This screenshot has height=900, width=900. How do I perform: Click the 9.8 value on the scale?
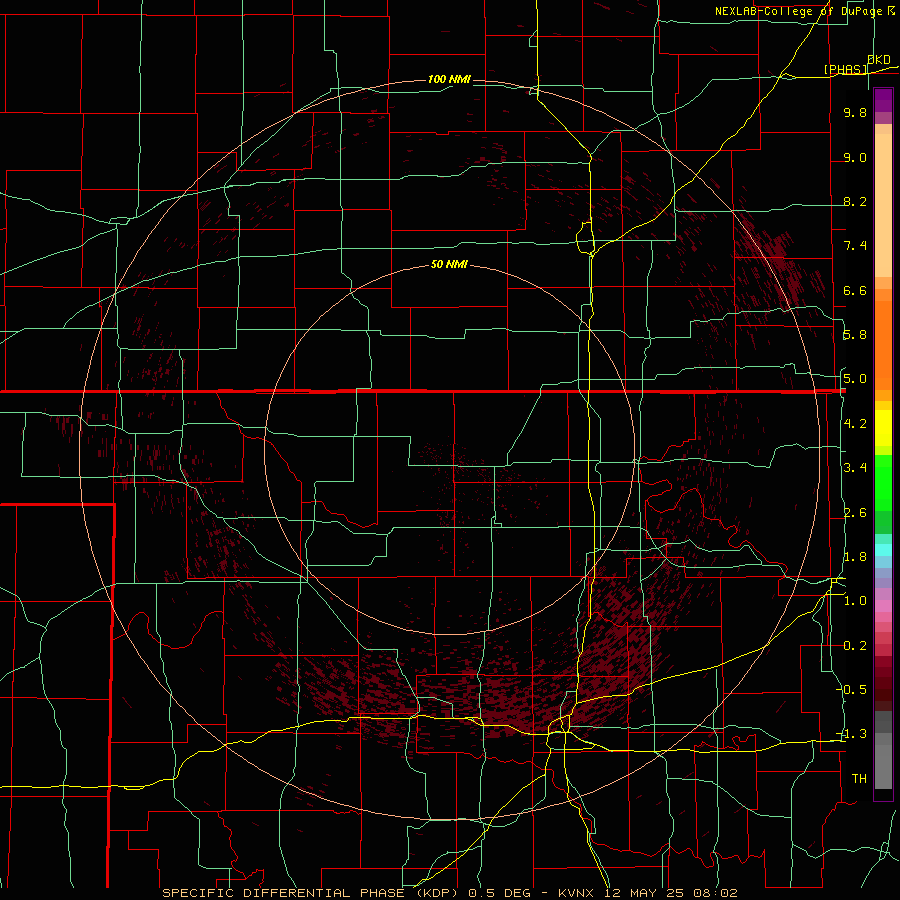[855, 112]
